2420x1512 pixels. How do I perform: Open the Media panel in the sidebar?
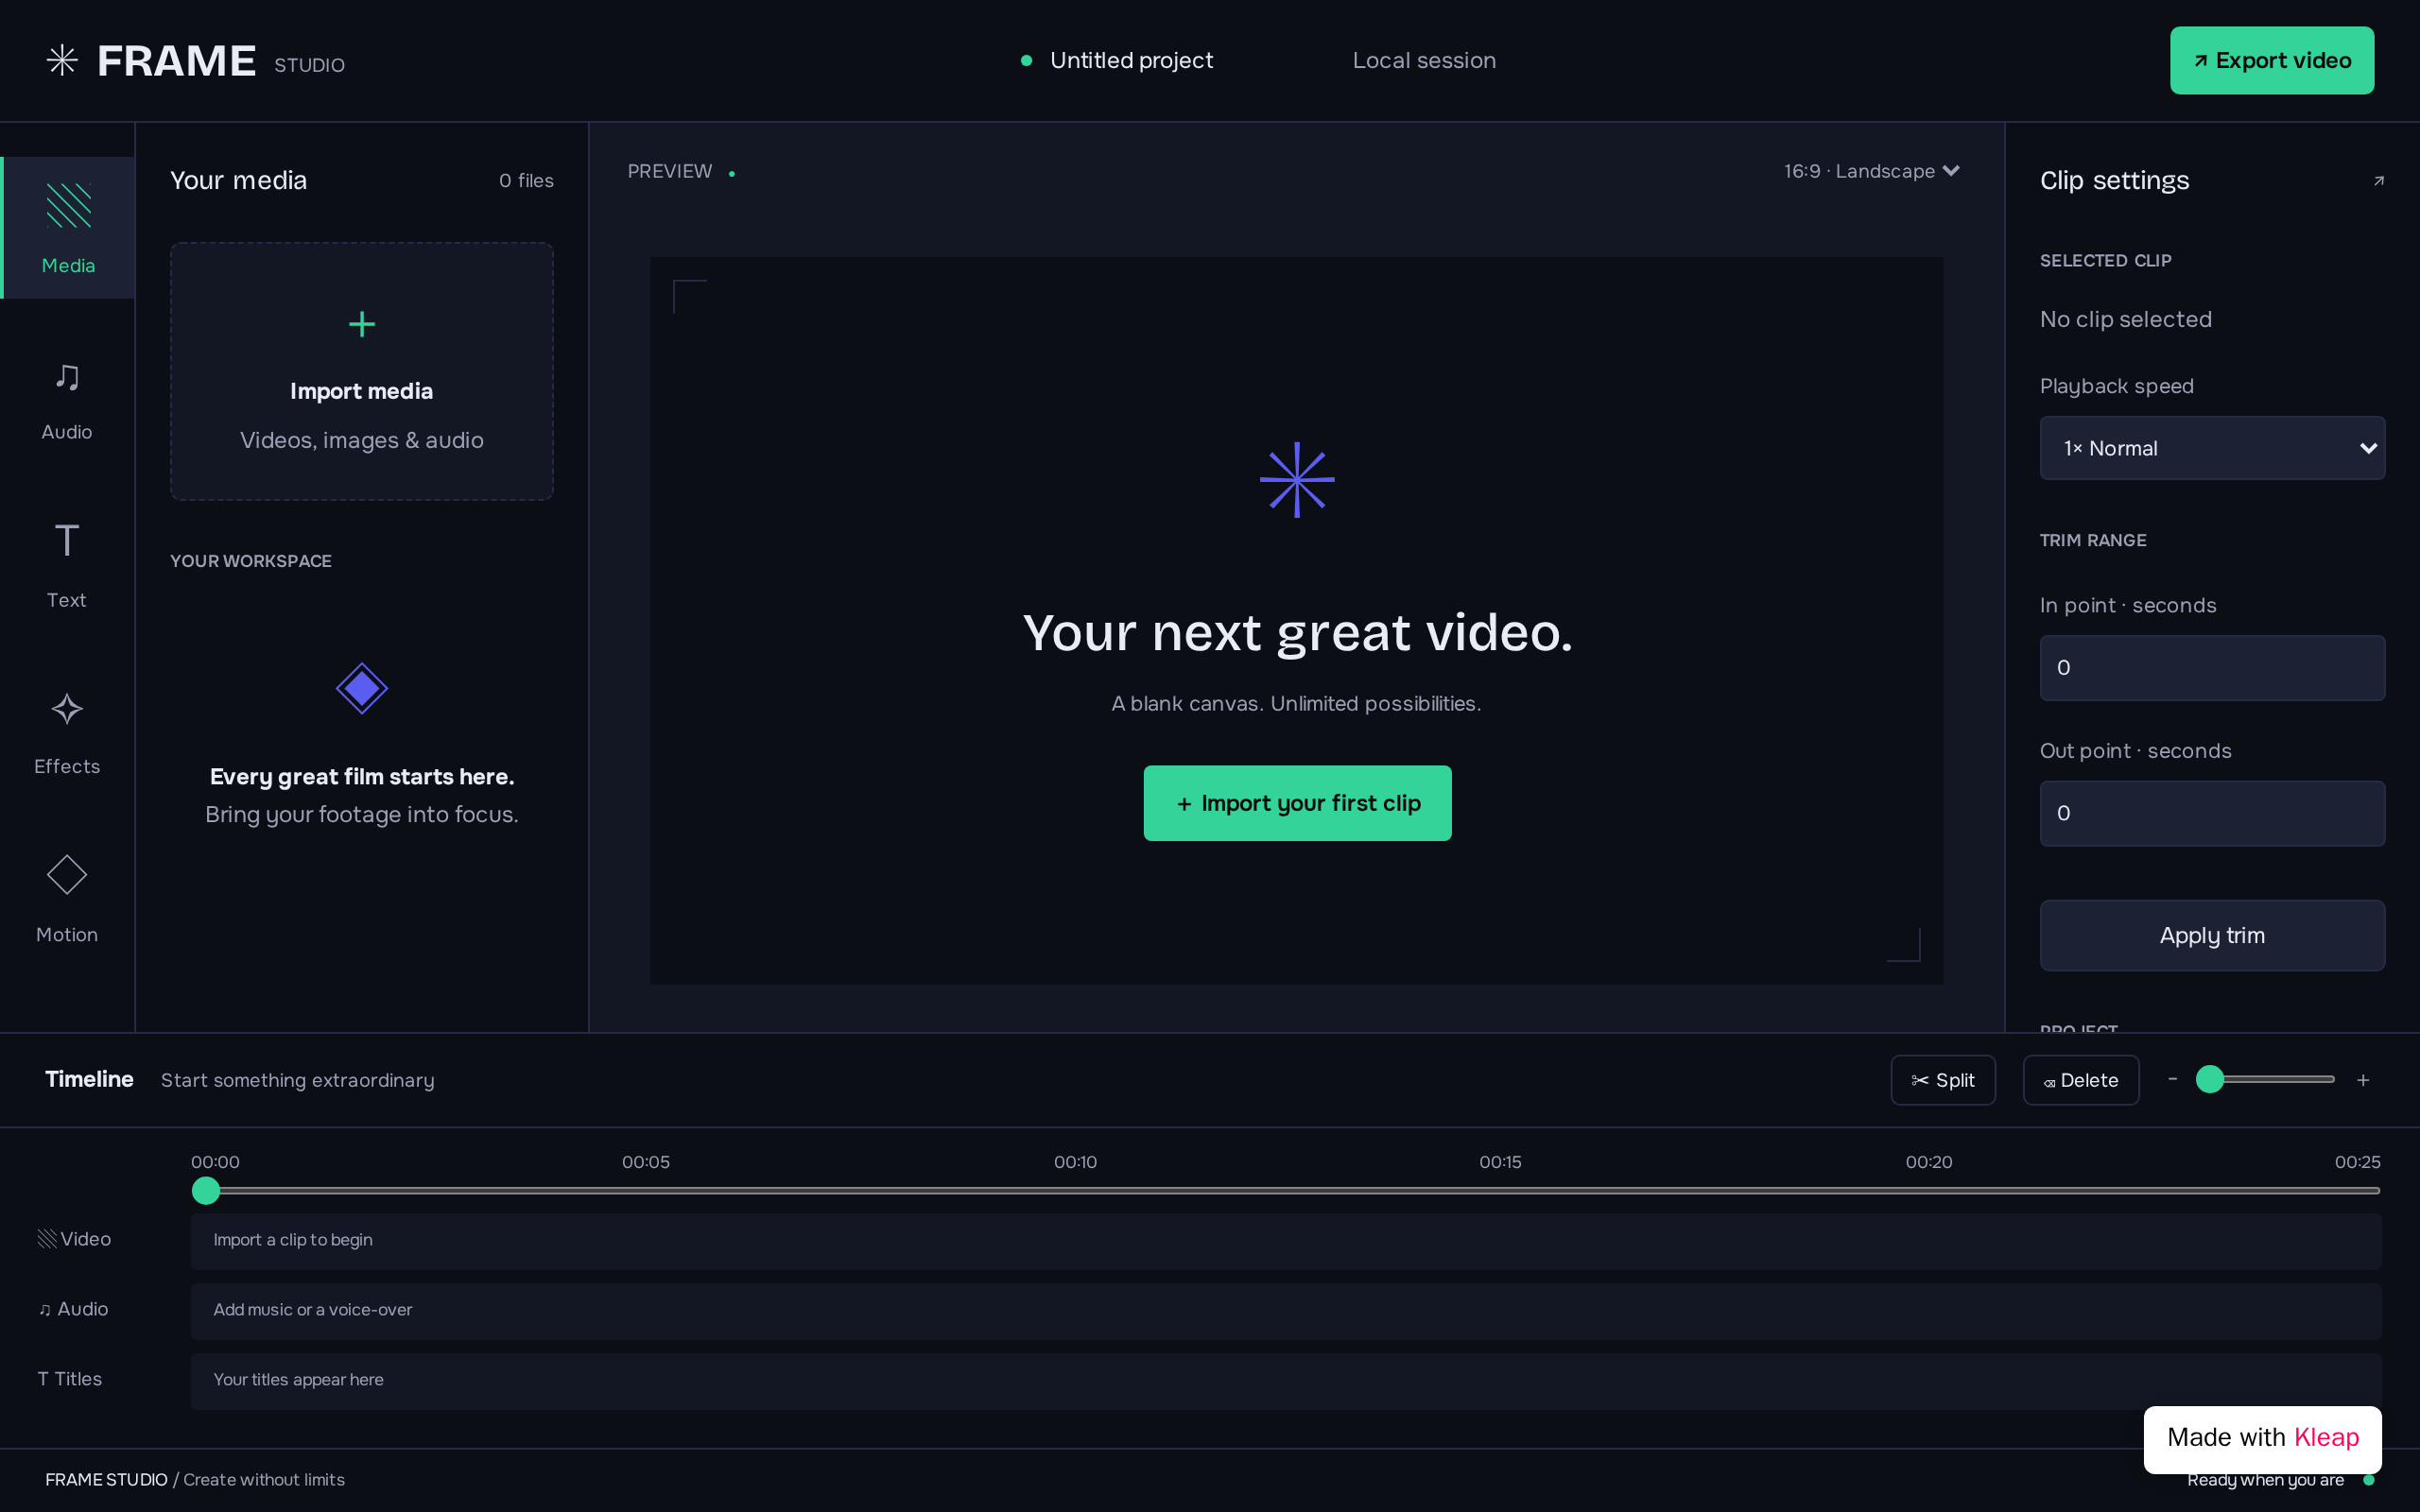point(68,227)
